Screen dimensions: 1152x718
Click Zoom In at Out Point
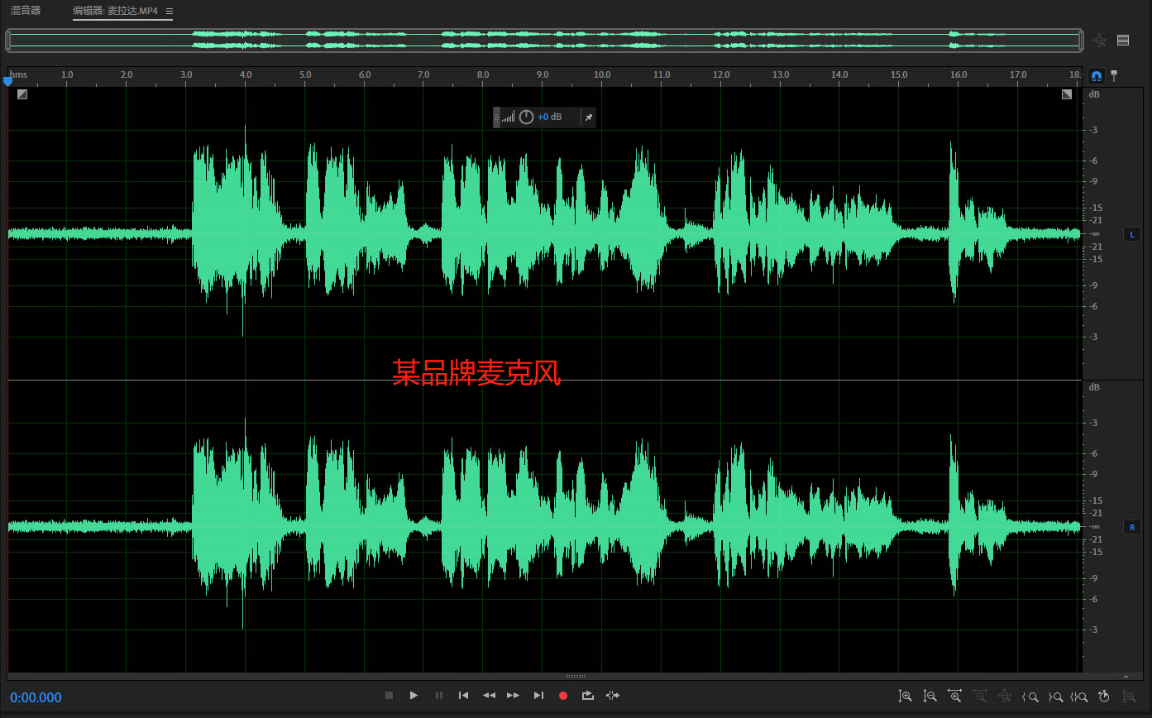tap(1054, 696)
